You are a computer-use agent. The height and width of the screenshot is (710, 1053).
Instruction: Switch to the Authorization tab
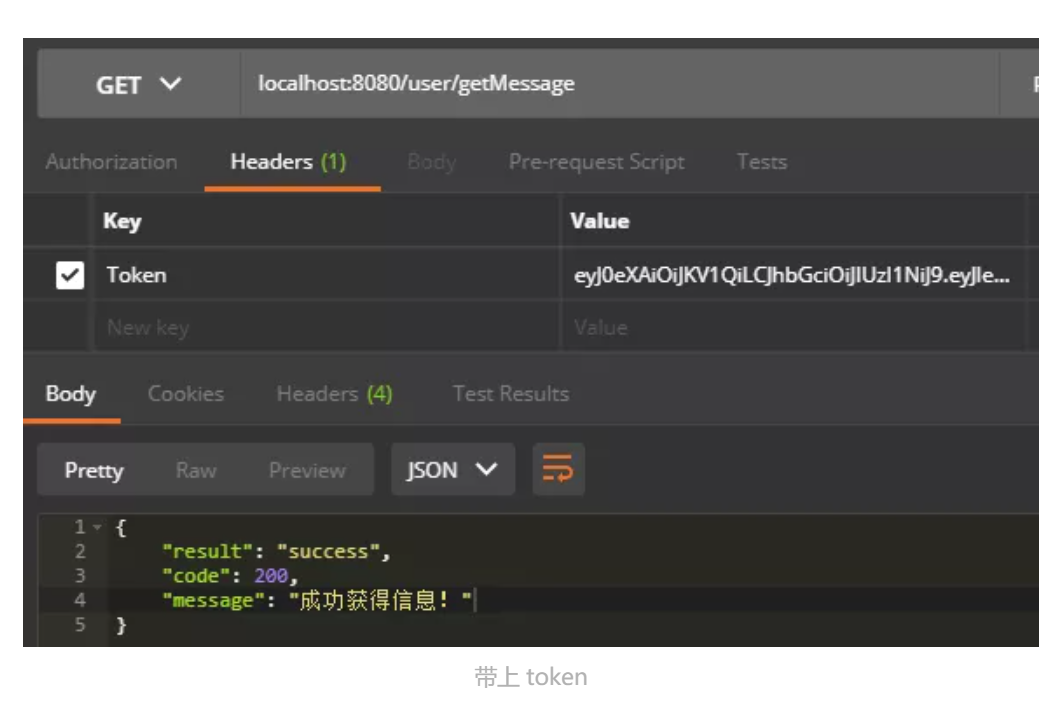coord(110,161)
